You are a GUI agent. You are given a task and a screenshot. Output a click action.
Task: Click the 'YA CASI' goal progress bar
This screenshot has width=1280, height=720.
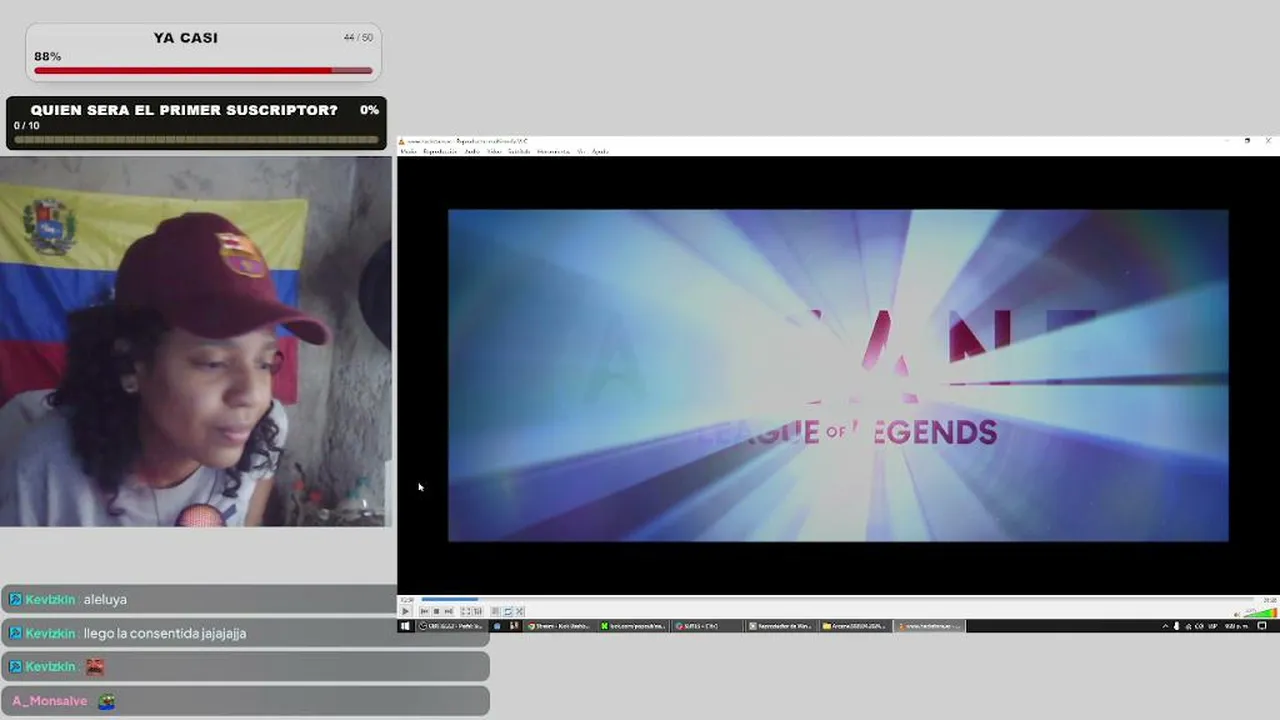click(x=203, y=71)
